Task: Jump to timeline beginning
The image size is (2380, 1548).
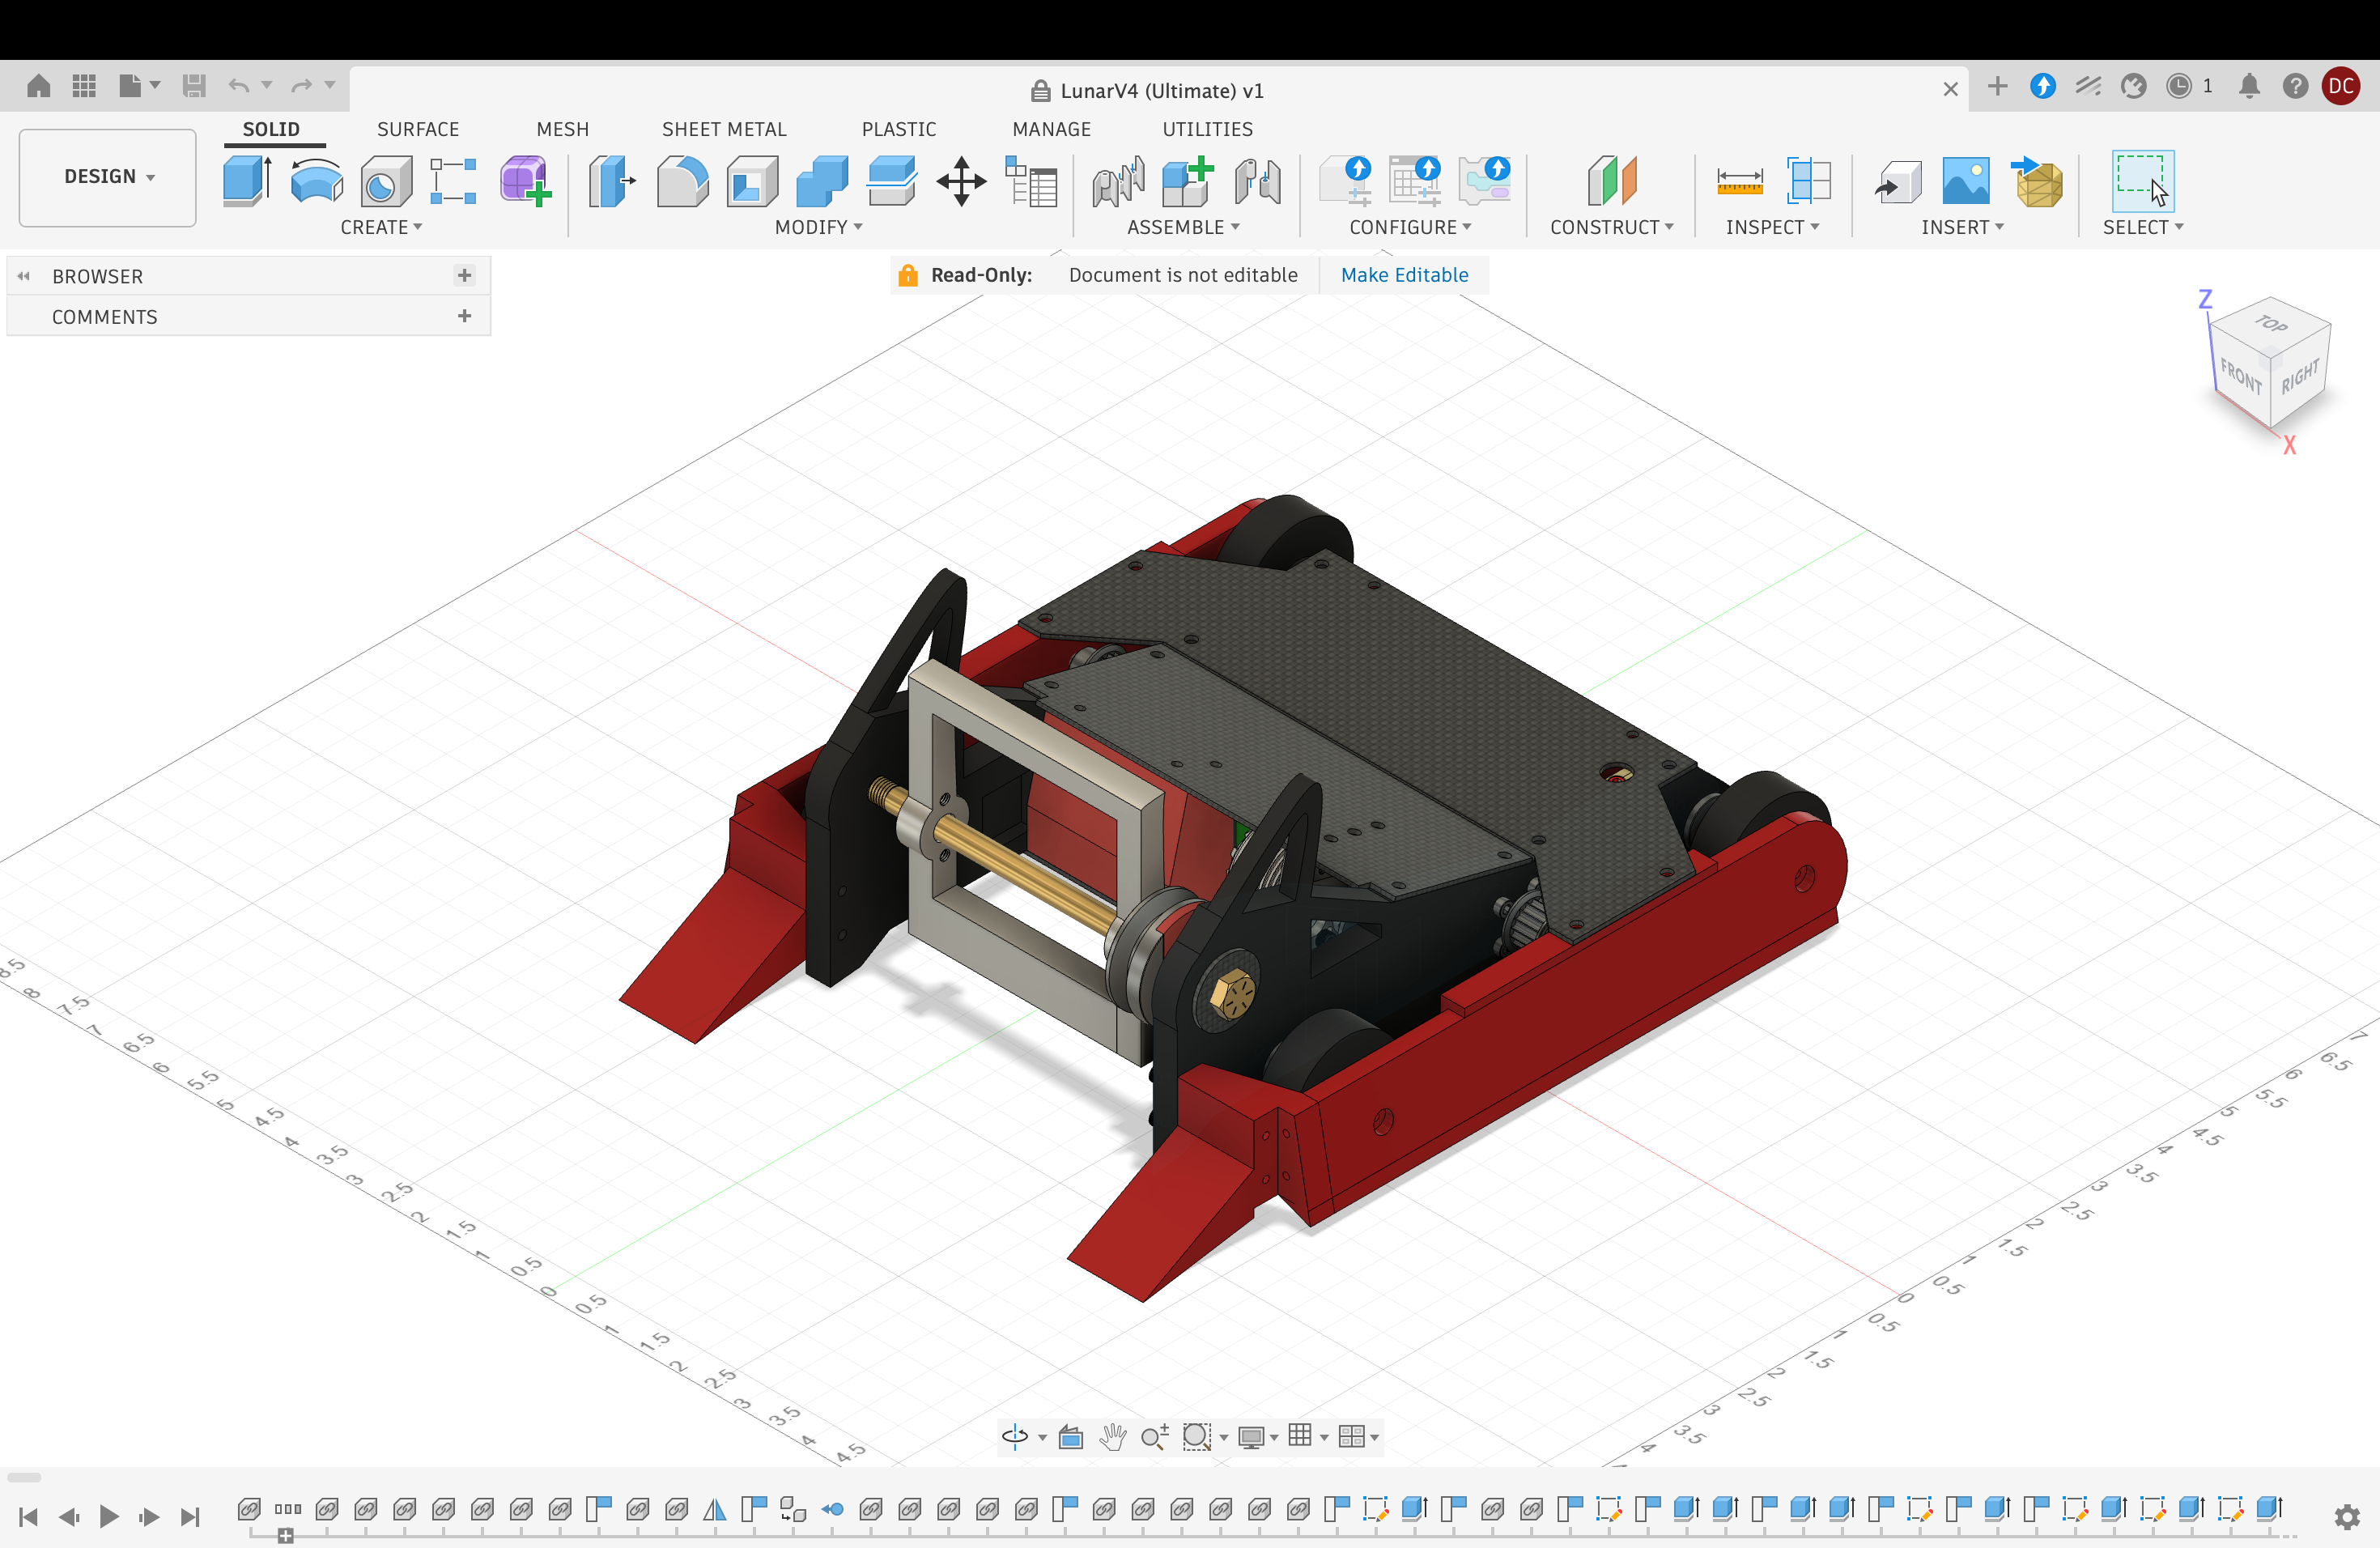Action: point(29,1517)
